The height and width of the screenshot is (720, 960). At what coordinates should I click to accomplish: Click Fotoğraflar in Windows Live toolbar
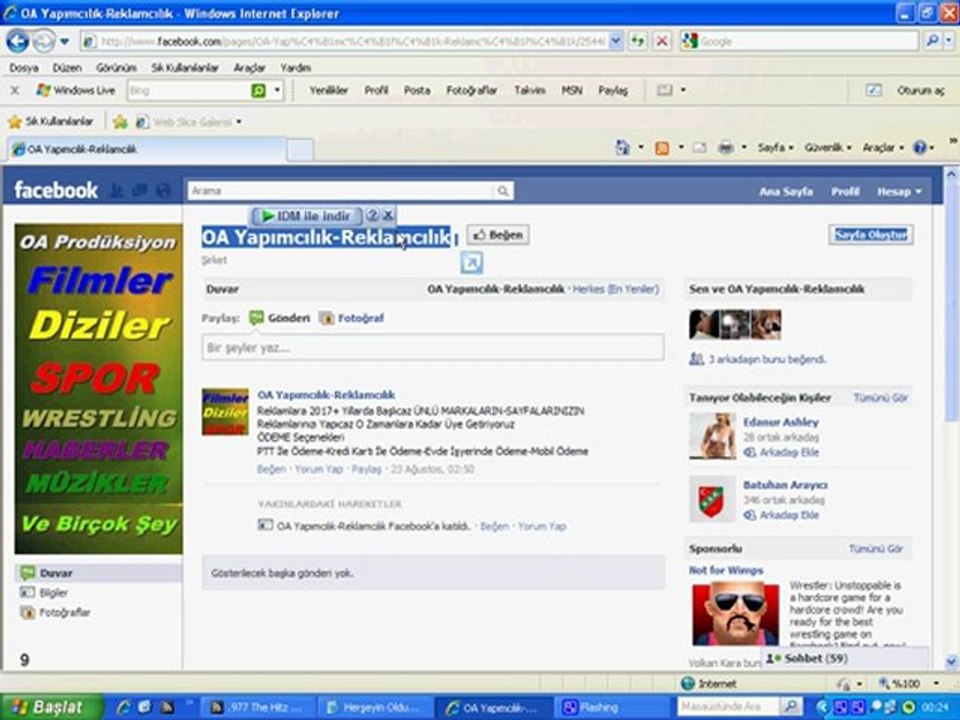471,91
